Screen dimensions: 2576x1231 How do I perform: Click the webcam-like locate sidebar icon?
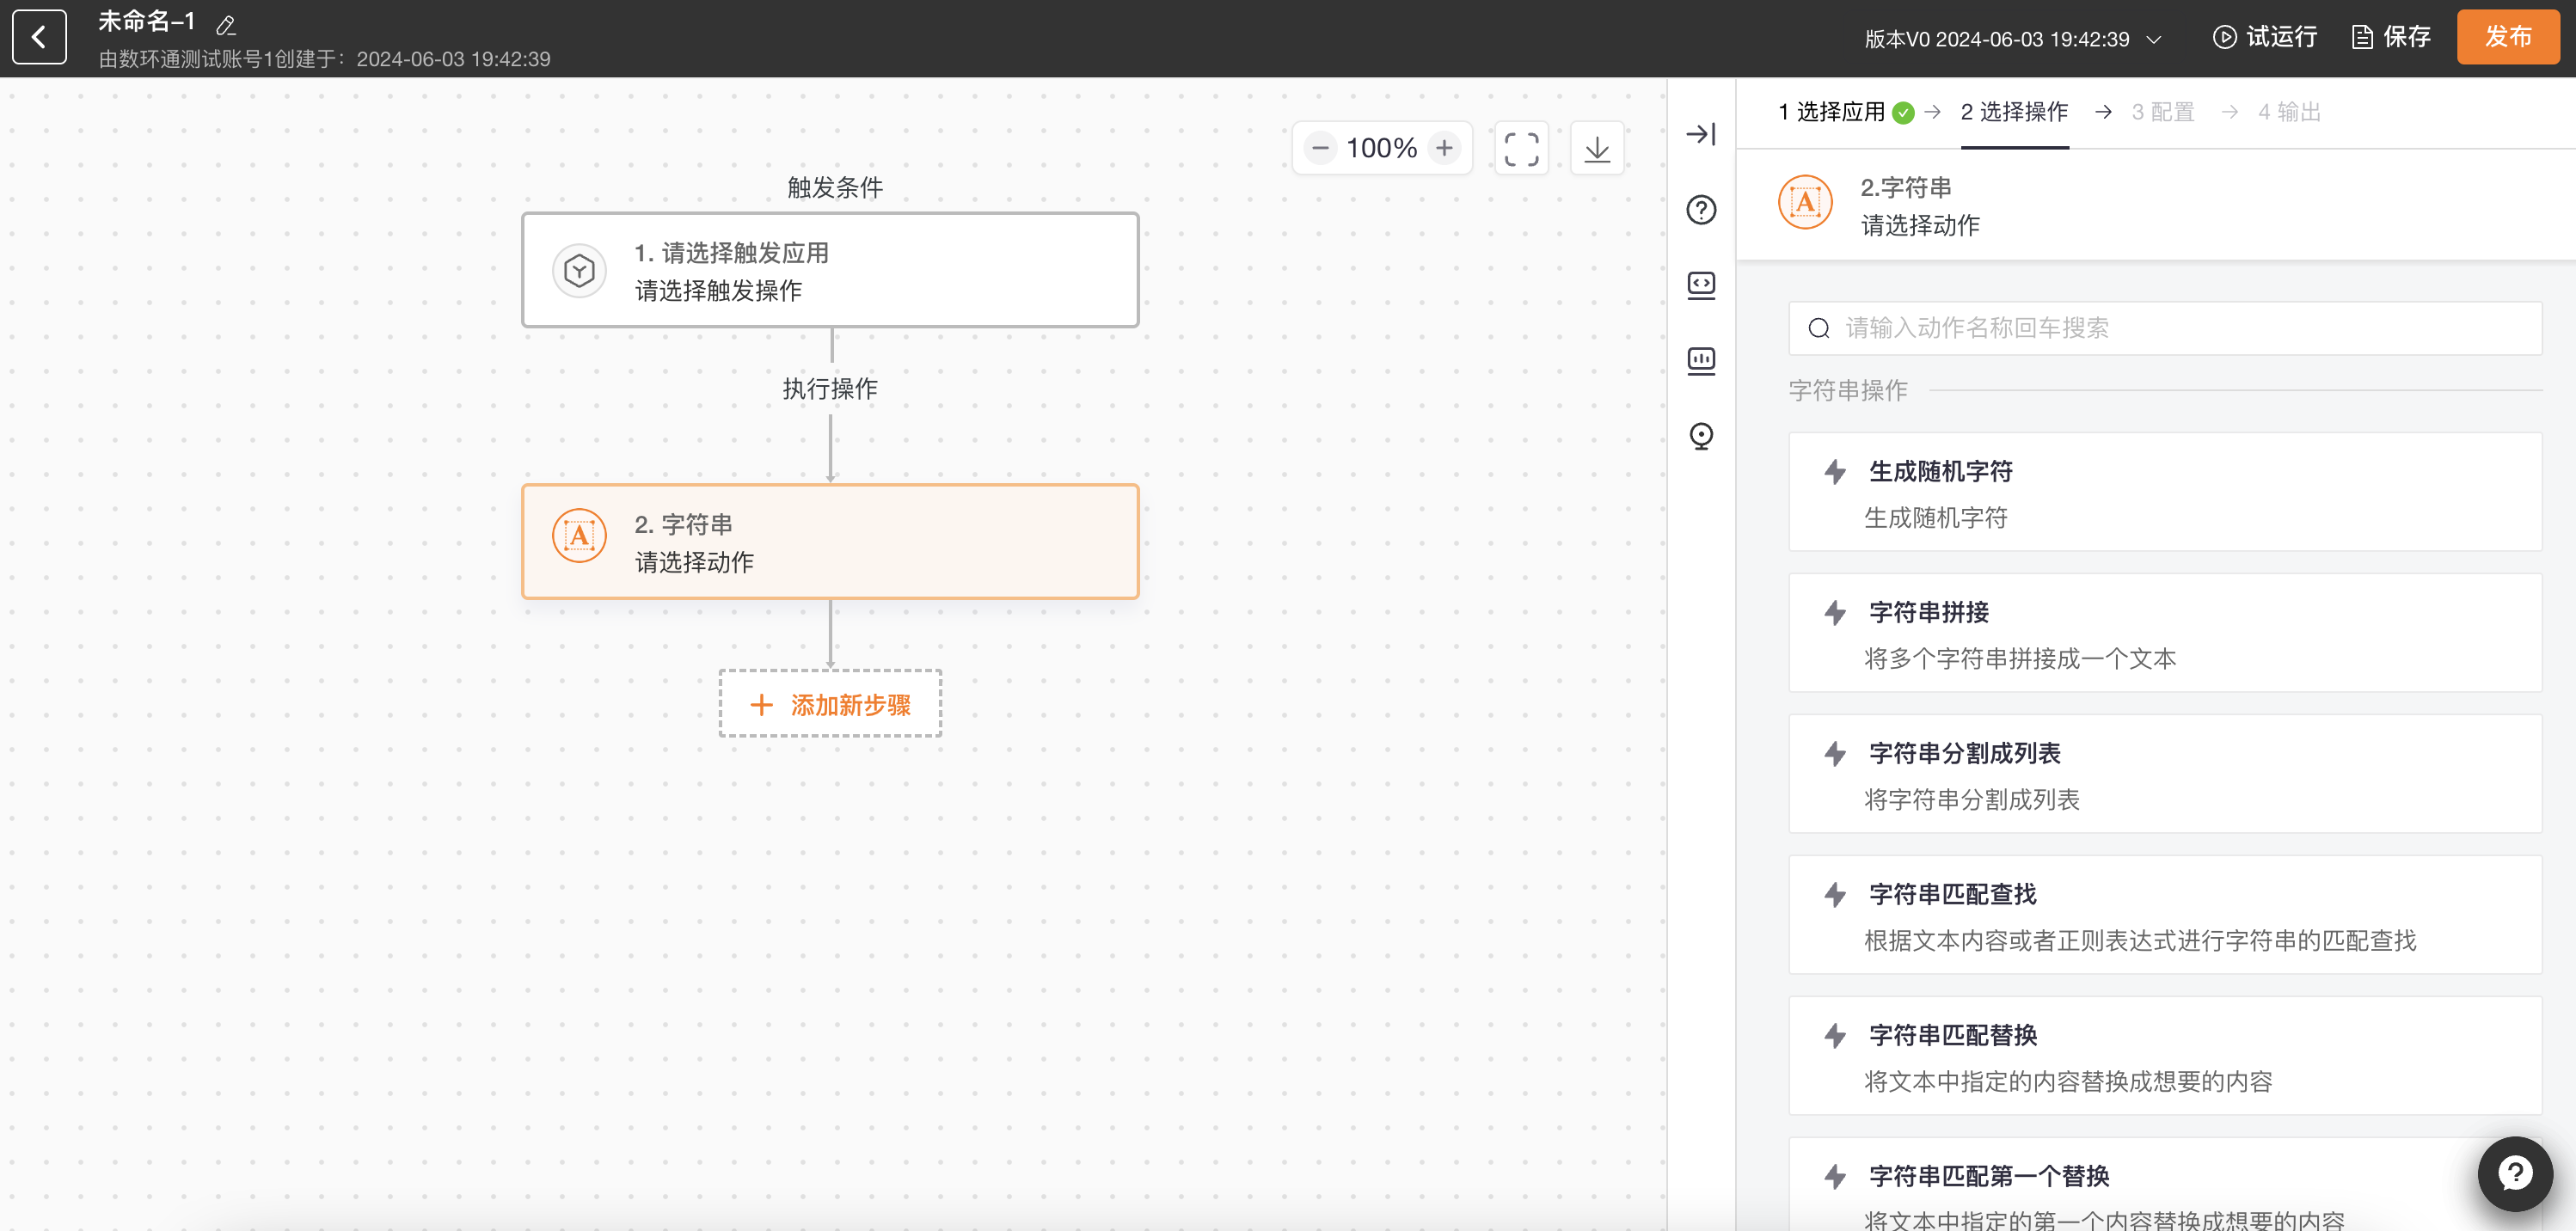click(x=1700, y=436)
